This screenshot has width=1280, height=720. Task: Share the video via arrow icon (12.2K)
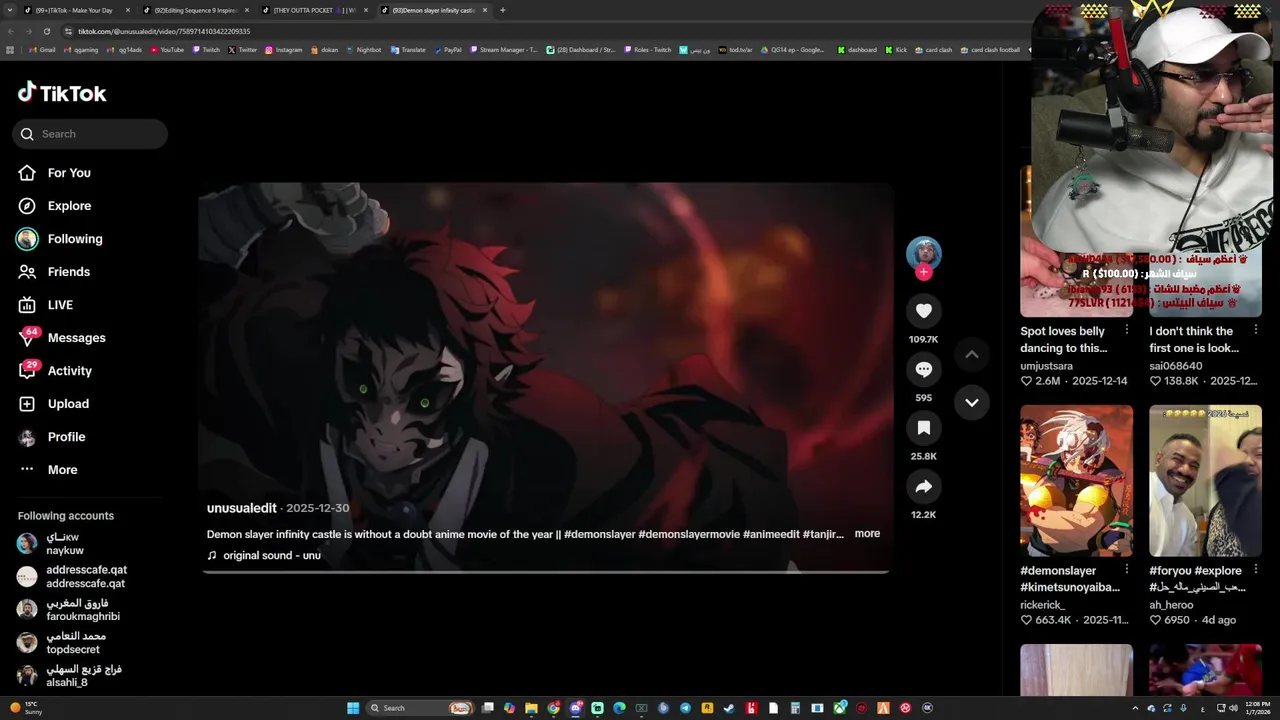923,486
